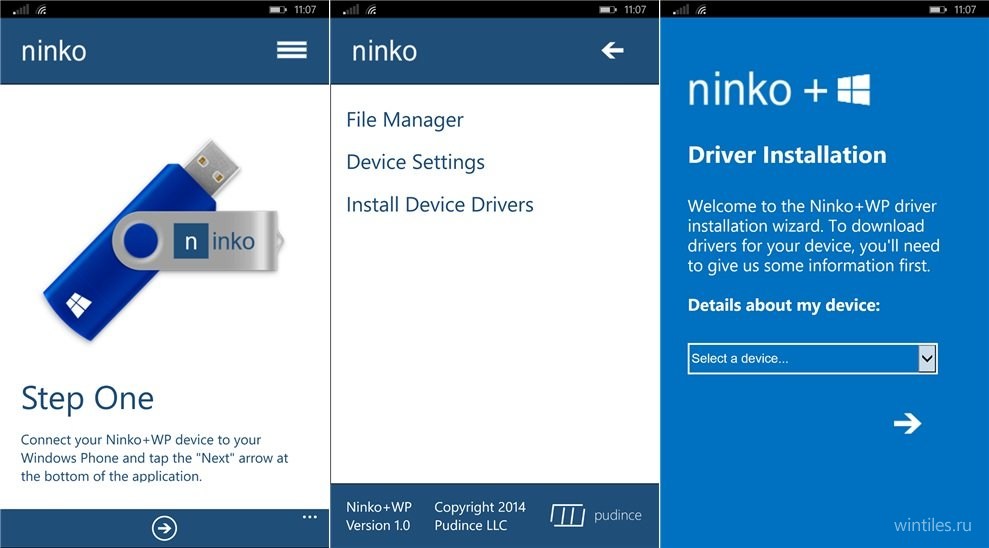Select Install Device Drivers
The height and width of the screenshot is (548, 989).
click(440, 204)
